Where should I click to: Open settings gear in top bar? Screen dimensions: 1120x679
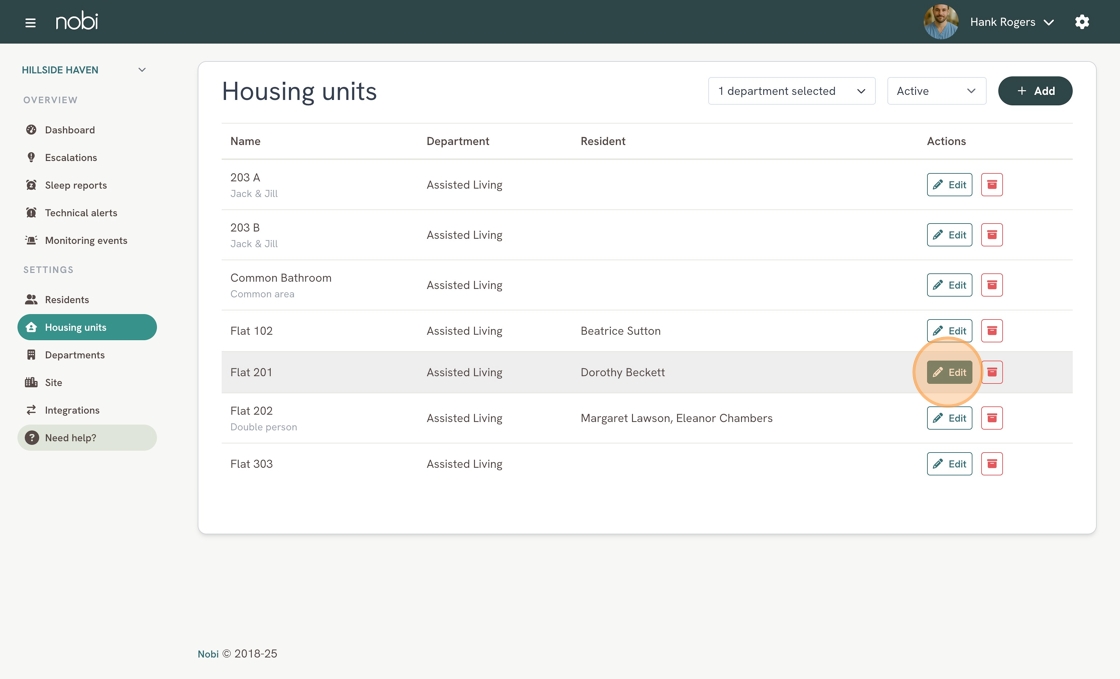tap(1082, 22)
